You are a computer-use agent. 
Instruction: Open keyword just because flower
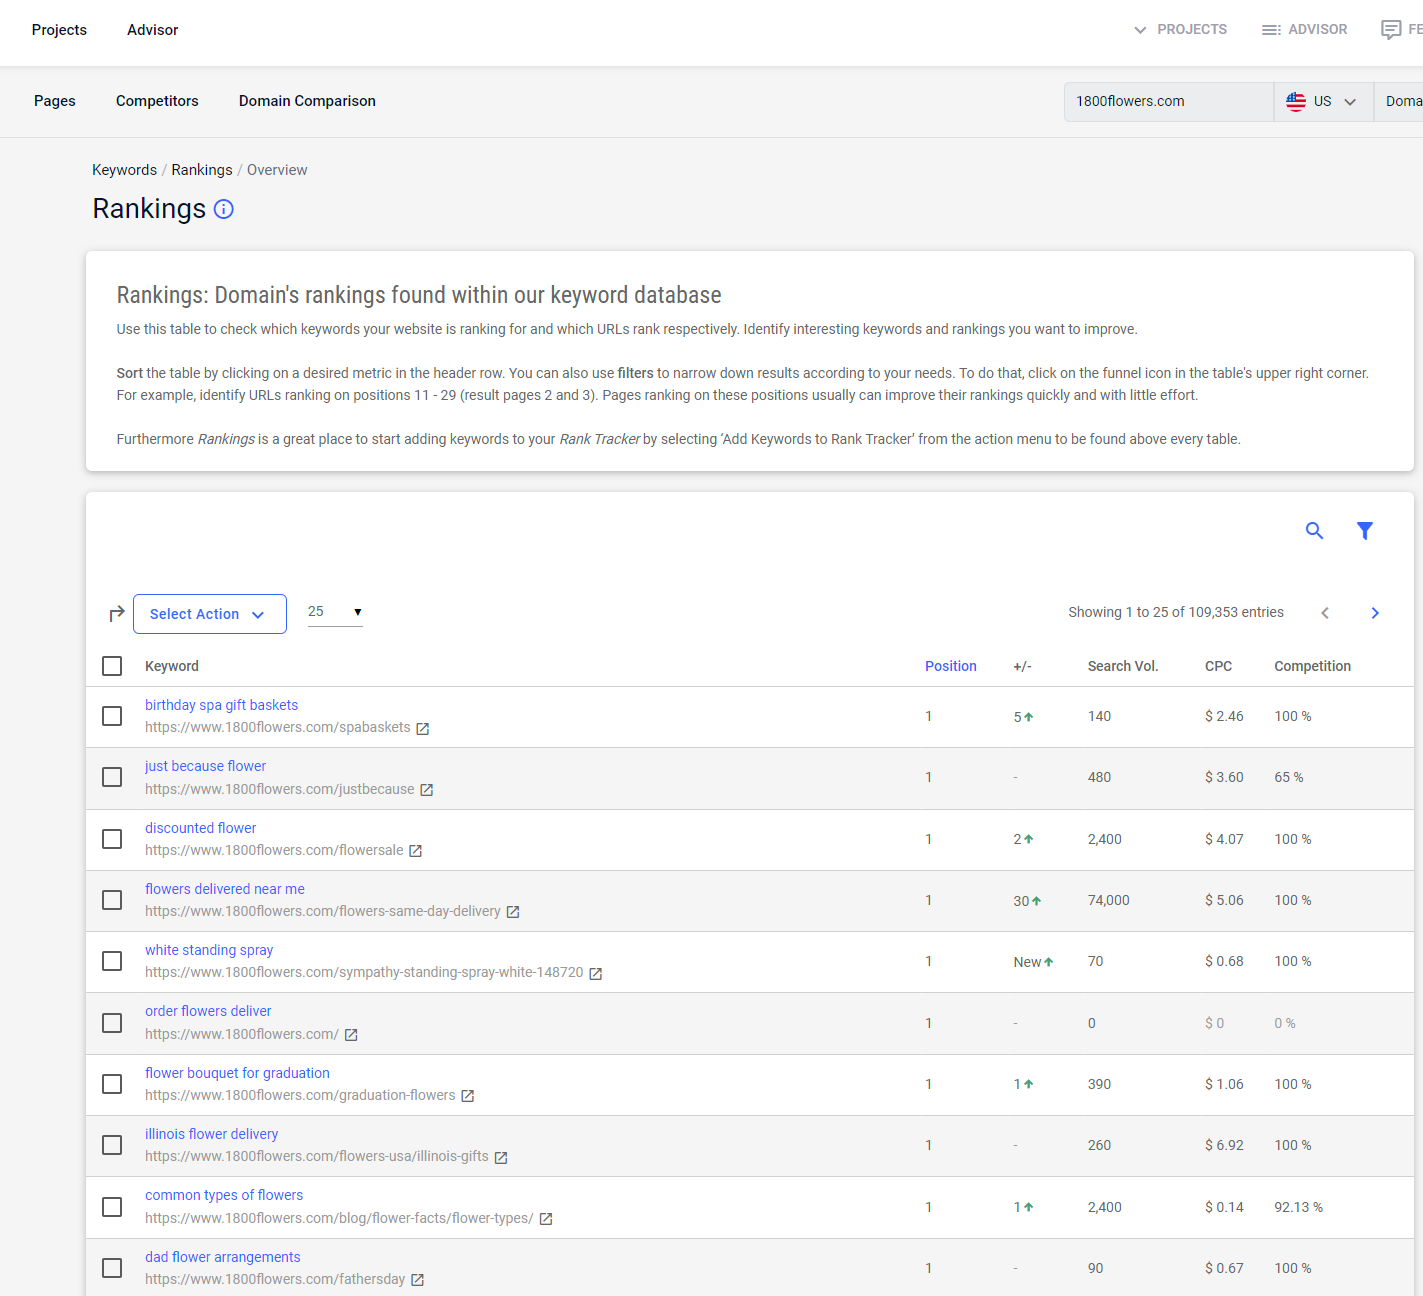pyautogui.click(x=205, y=766)
